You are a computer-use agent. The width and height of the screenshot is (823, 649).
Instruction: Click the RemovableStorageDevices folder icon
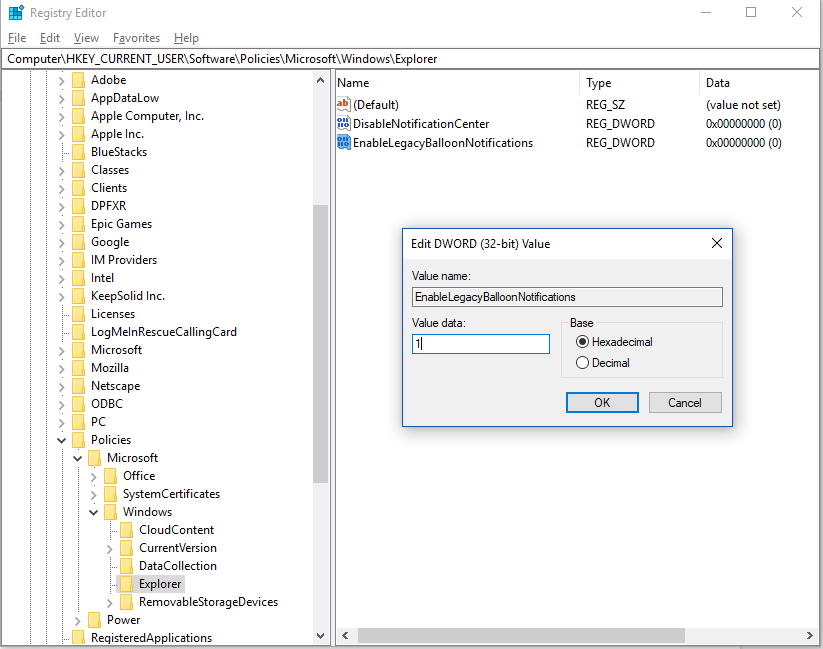[x=126, y=602]
